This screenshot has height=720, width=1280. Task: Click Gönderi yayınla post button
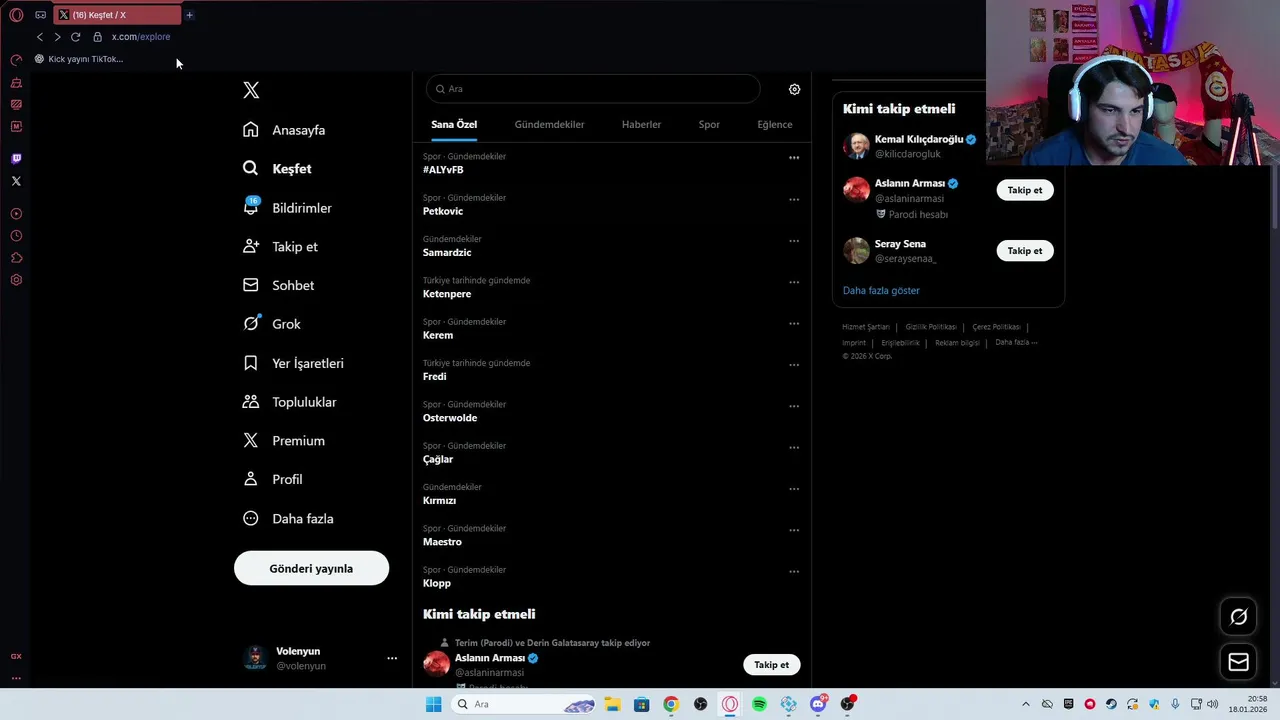pos(311,568)
